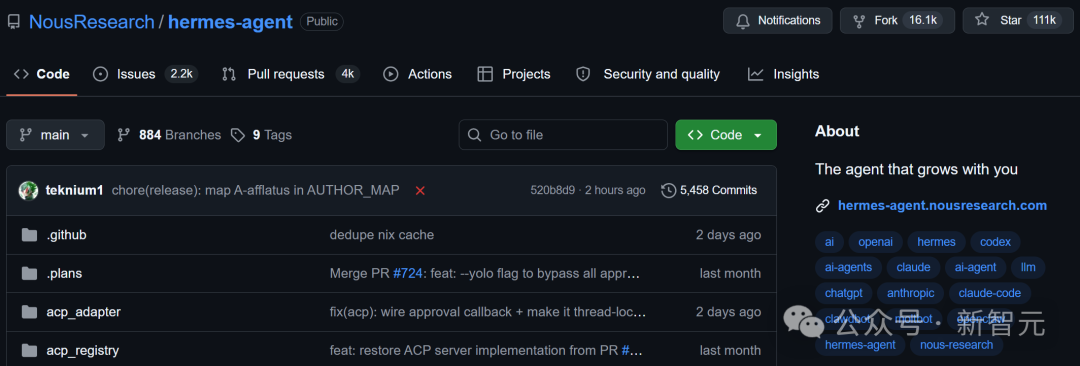Click the link chain icon in About
The height and width of the screenshot is (366, 1080).
[x=822, y=205]
